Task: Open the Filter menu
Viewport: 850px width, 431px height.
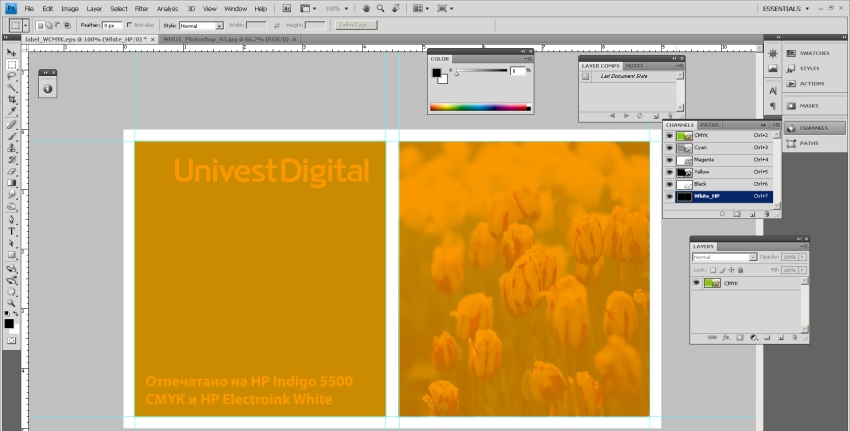Action: click(141, 9)
